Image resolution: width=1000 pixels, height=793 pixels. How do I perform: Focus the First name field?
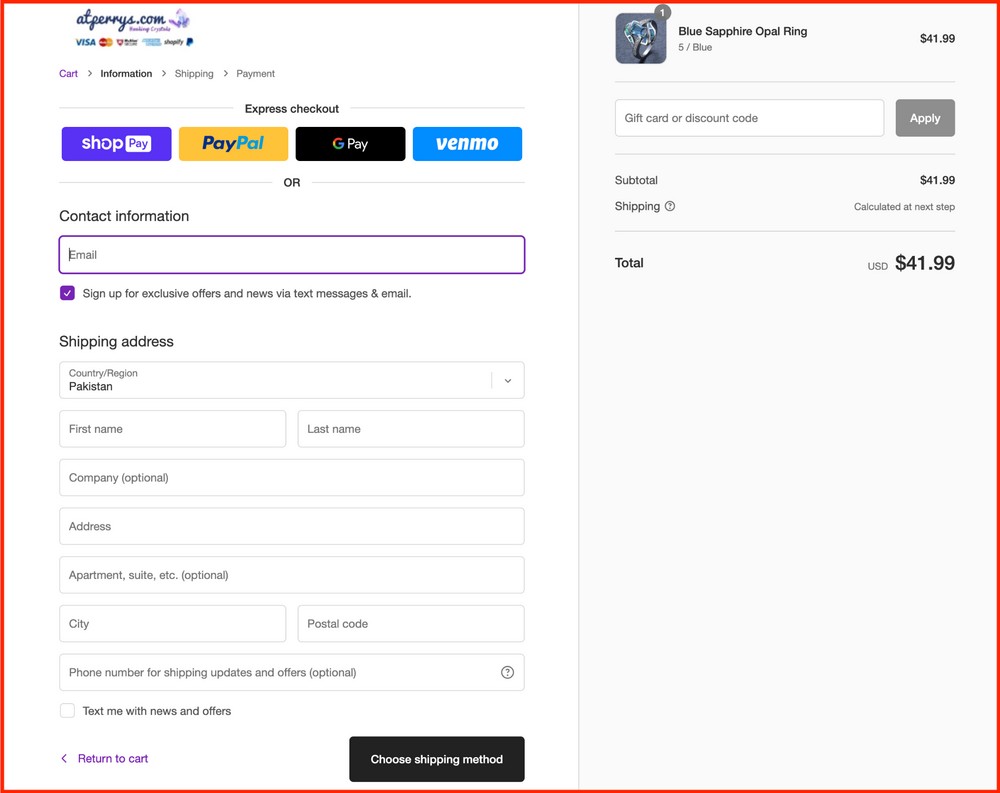(x=172, y=429)
